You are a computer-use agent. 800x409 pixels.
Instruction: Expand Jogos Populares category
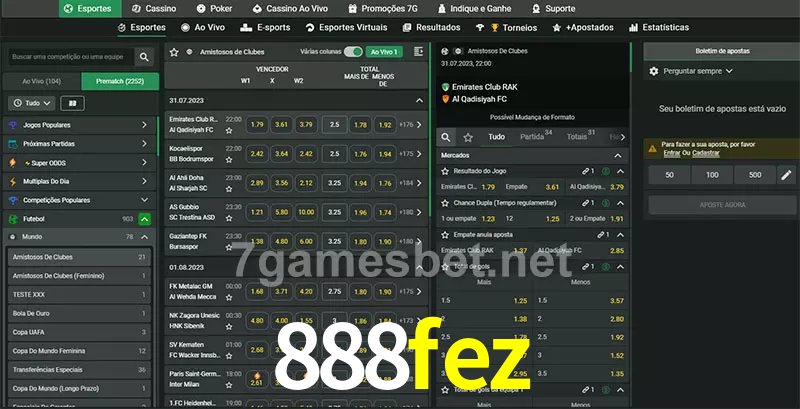[79, 125]
